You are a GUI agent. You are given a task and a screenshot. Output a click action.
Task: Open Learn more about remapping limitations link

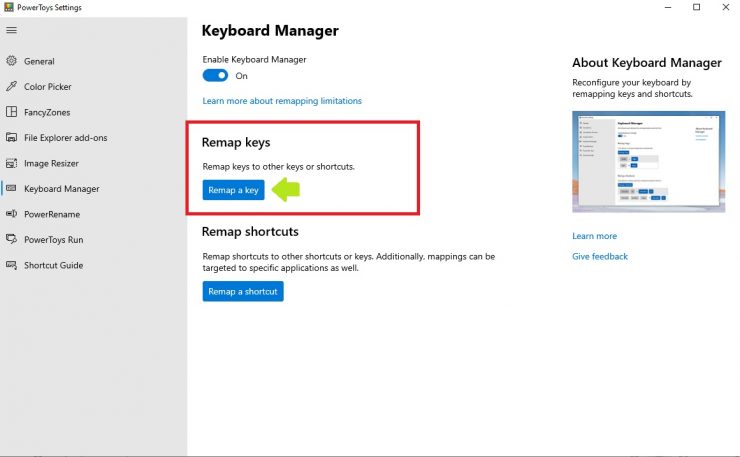tap(282, 101)
